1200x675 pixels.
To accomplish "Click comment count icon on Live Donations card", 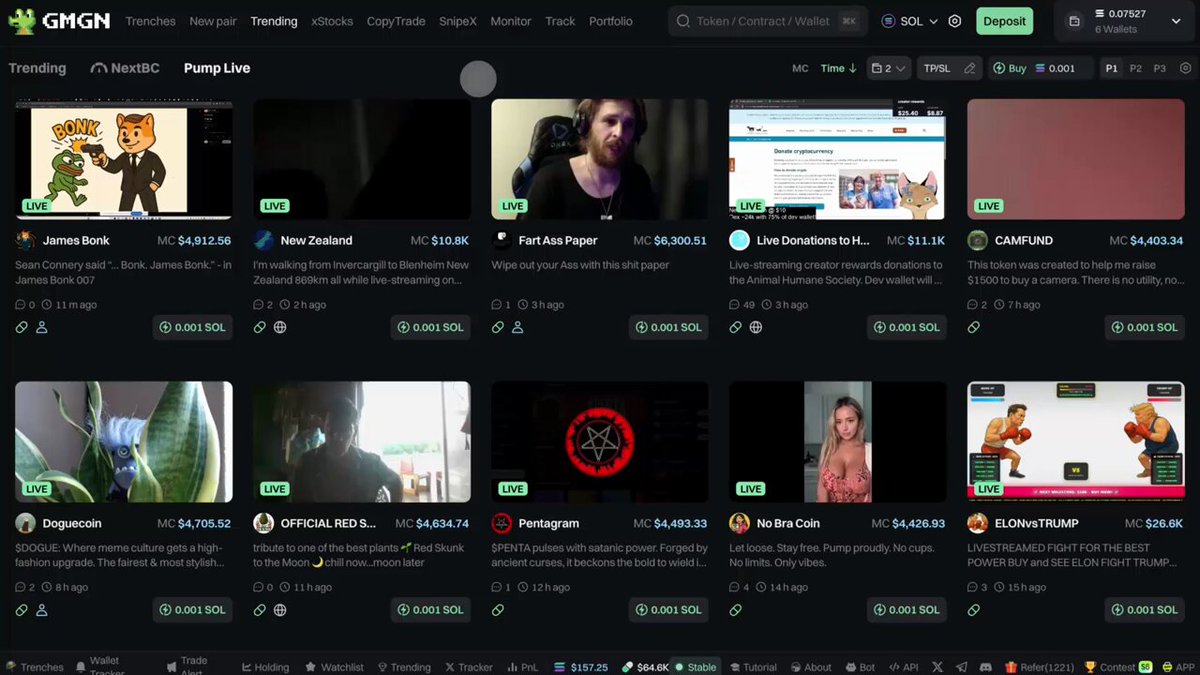I will tap(735, 305).
